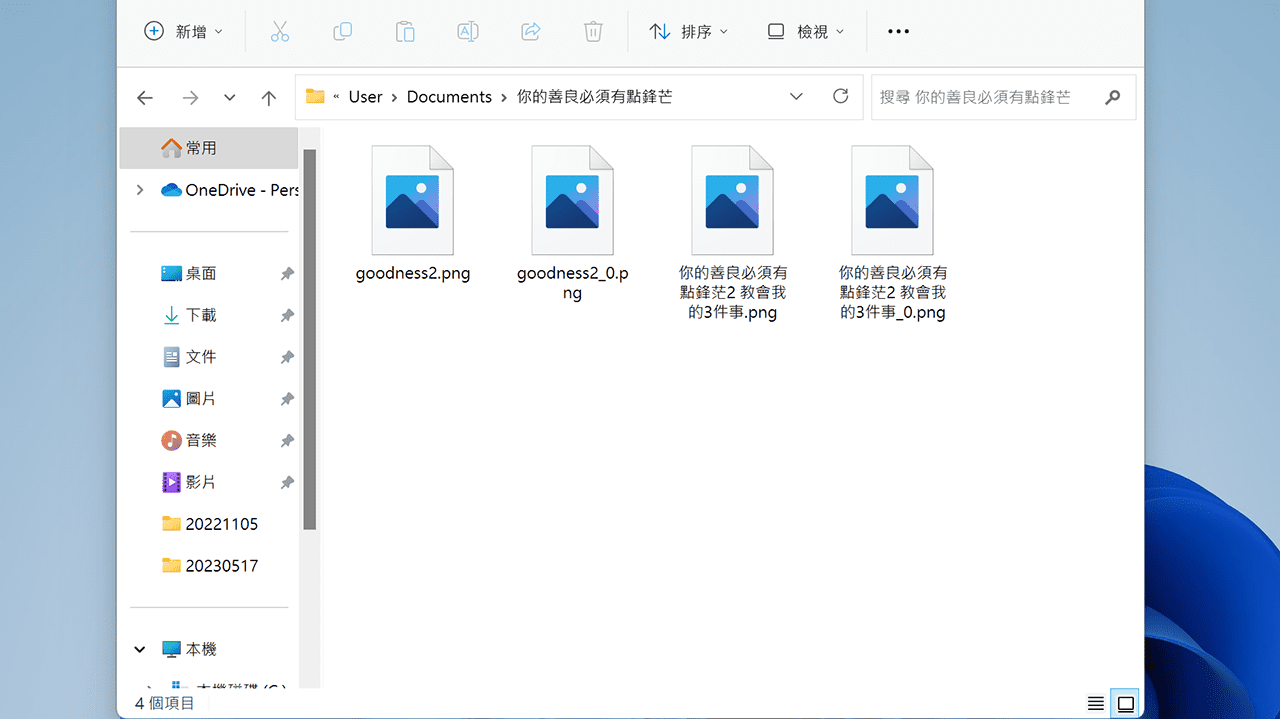Image resolution: width=1280 pixels, height=719 pixels.
Task: Open the Share icon
Action: pos(530,31)
